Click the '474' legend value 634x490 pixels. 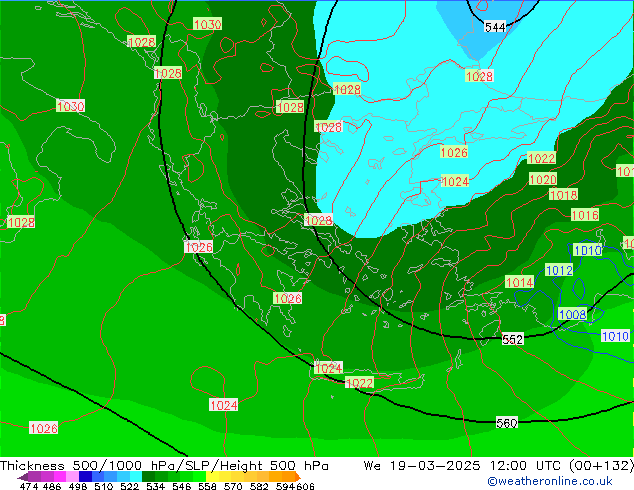(29, 486)
